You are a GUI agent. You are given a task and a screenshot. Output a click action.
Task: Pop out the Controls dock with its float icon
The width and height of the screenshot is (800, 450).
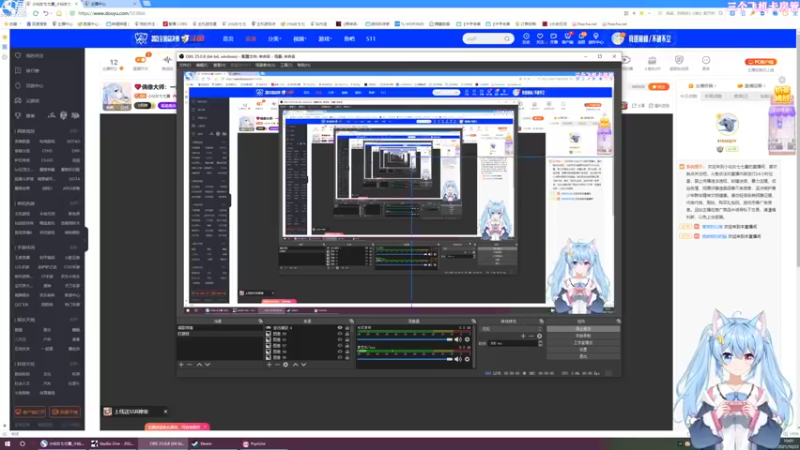pyautogui.click(x=618, y=321)
